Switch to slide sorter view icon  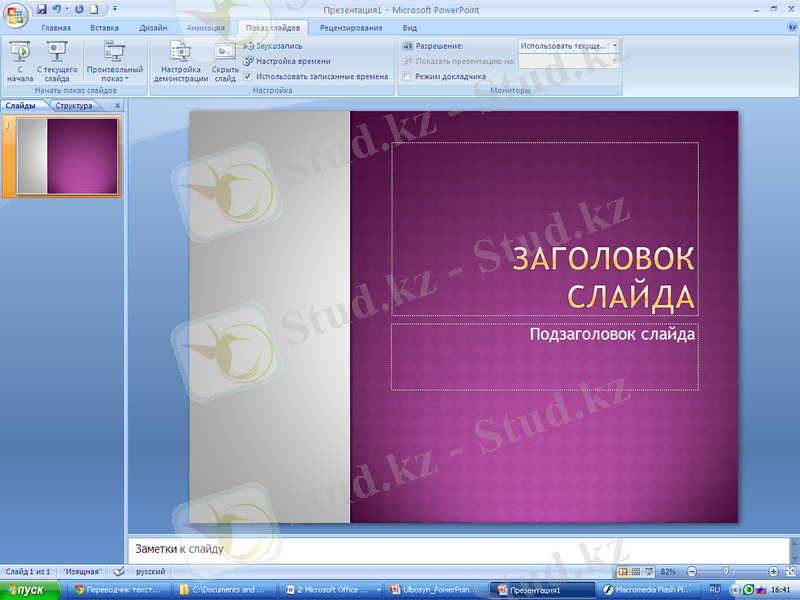point(636,571)
